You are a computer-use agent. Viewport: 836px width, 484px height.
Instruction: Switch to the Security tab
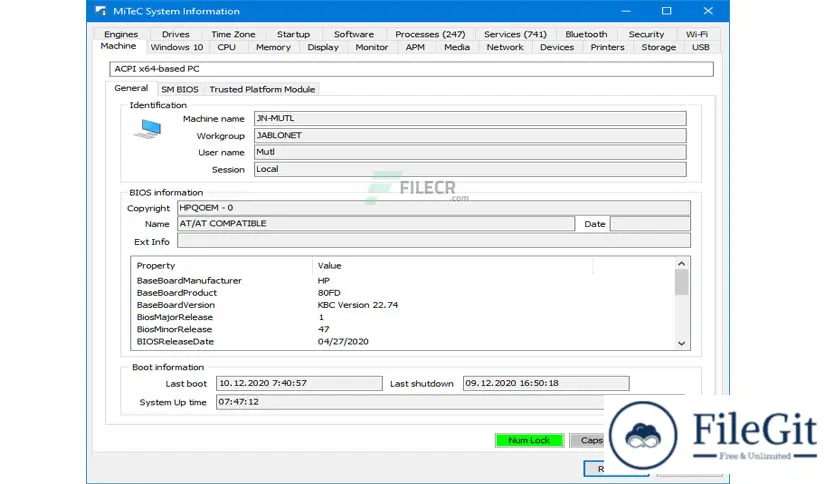tap(646, 34)
